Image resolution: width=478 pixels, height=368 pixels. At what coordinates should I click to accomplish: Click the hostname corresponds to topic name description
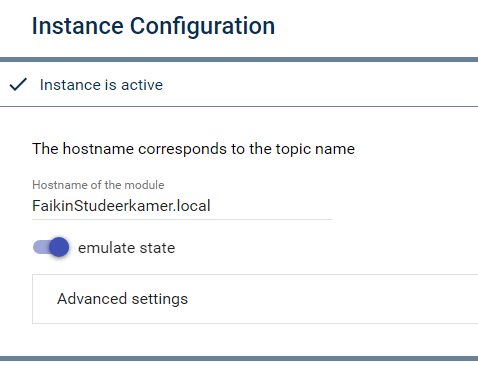[193, 149]
